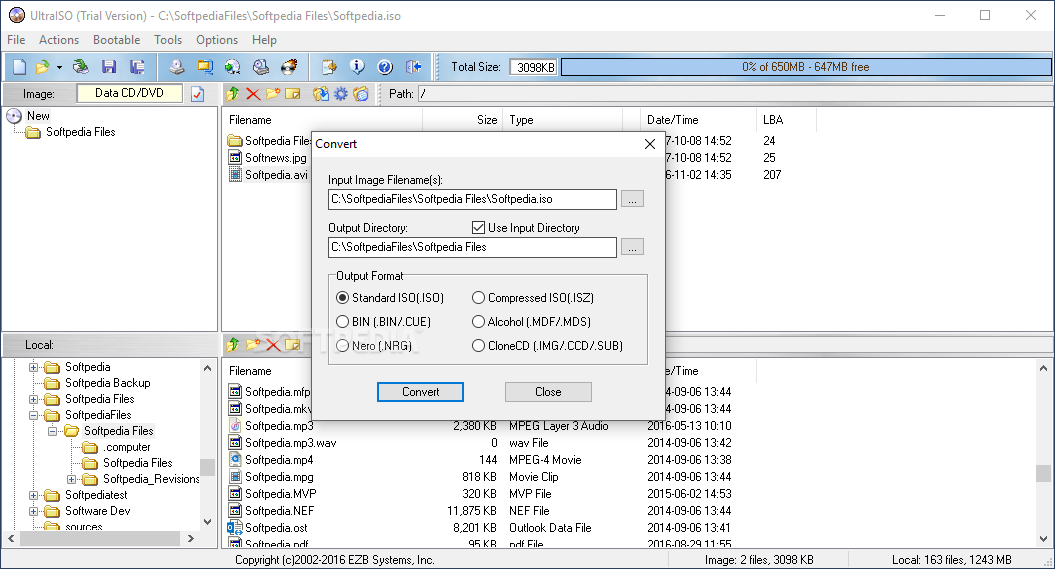This screenshot has width=1055, height=569.
Task: Click the 650MB capacity usage bar
Action: click(806, 67)
